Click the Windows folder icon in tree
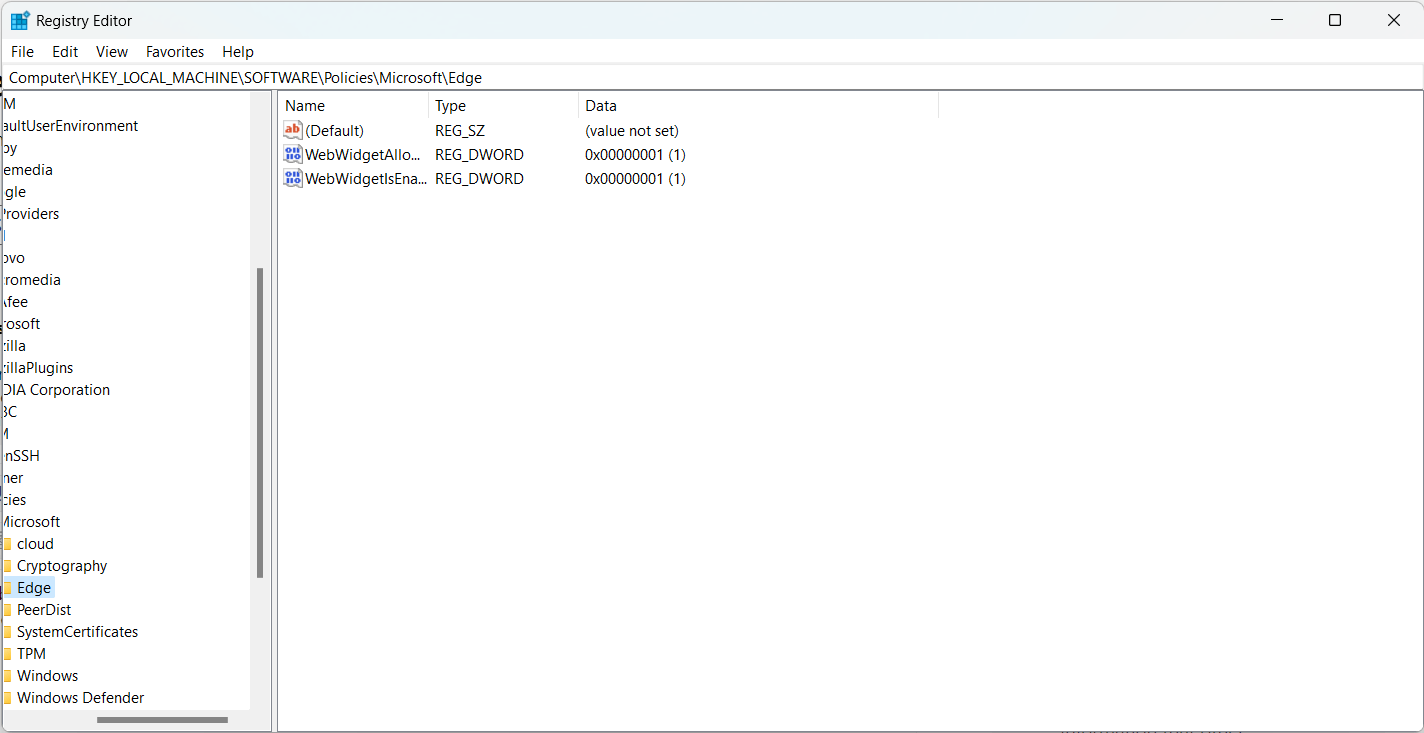Viewport: 1424px width, 733px height. point(6,676)
